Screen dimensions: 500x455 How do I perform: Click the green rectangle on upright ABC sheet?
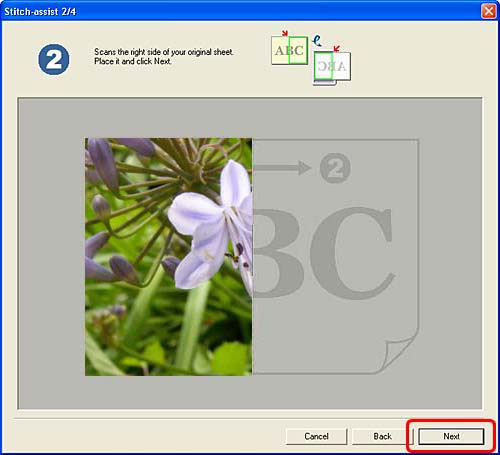298,50
